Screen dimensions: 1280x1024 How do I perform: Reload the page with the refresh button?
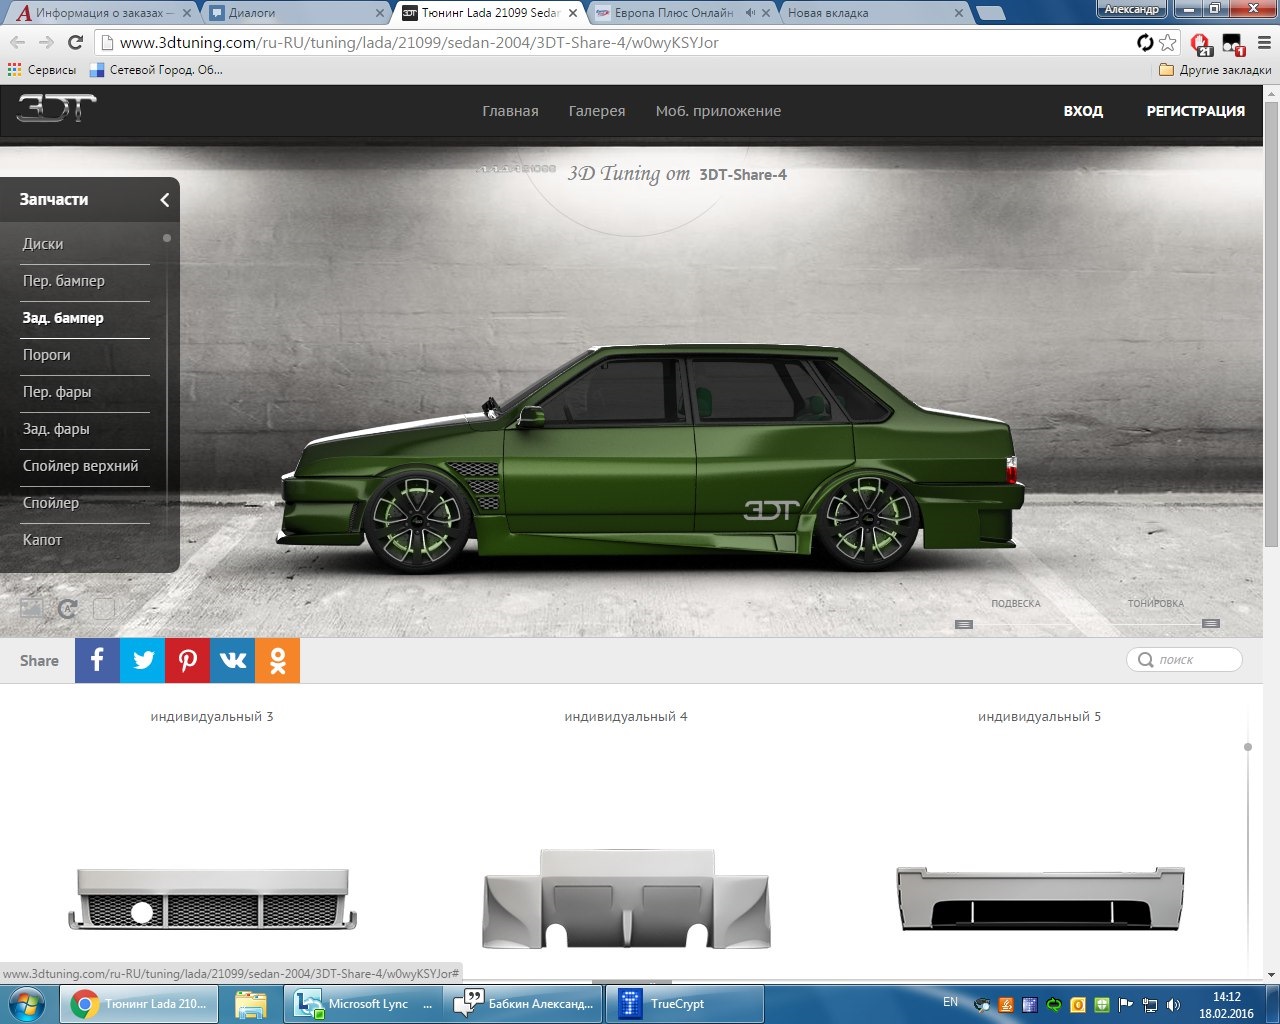pos(75,42)
